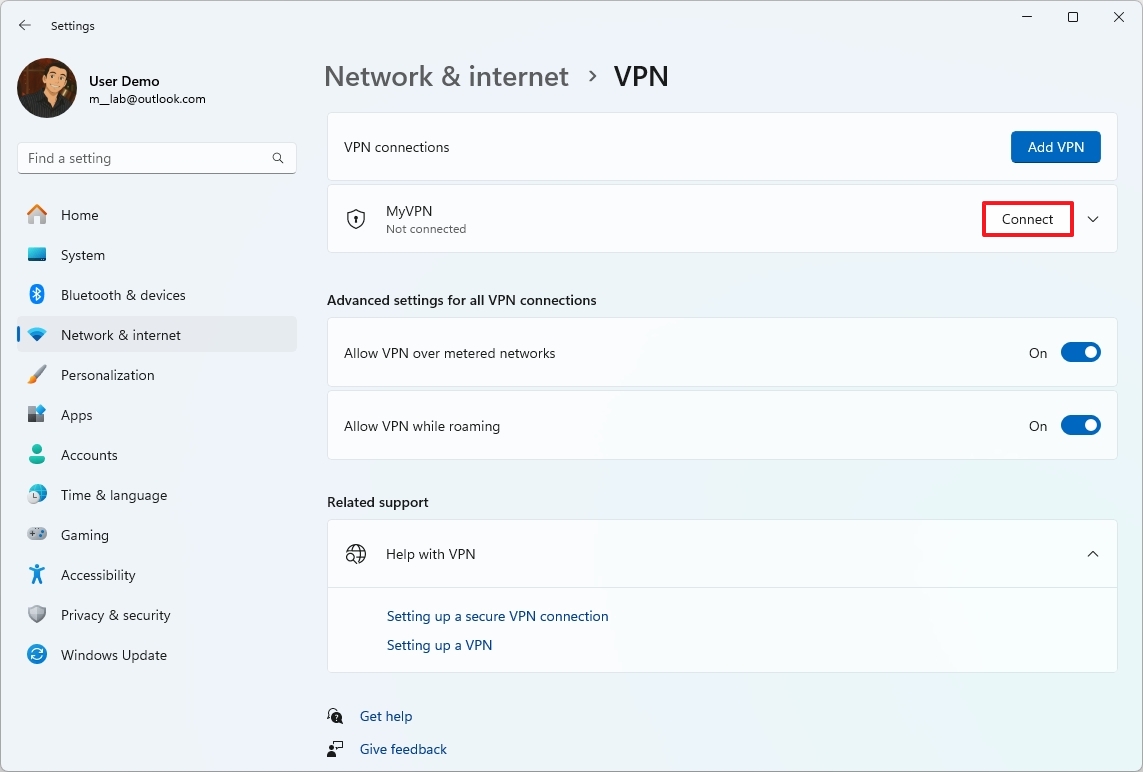1143x772 pixels.
Task: Open Accounts settings
Action: point(91,454)
